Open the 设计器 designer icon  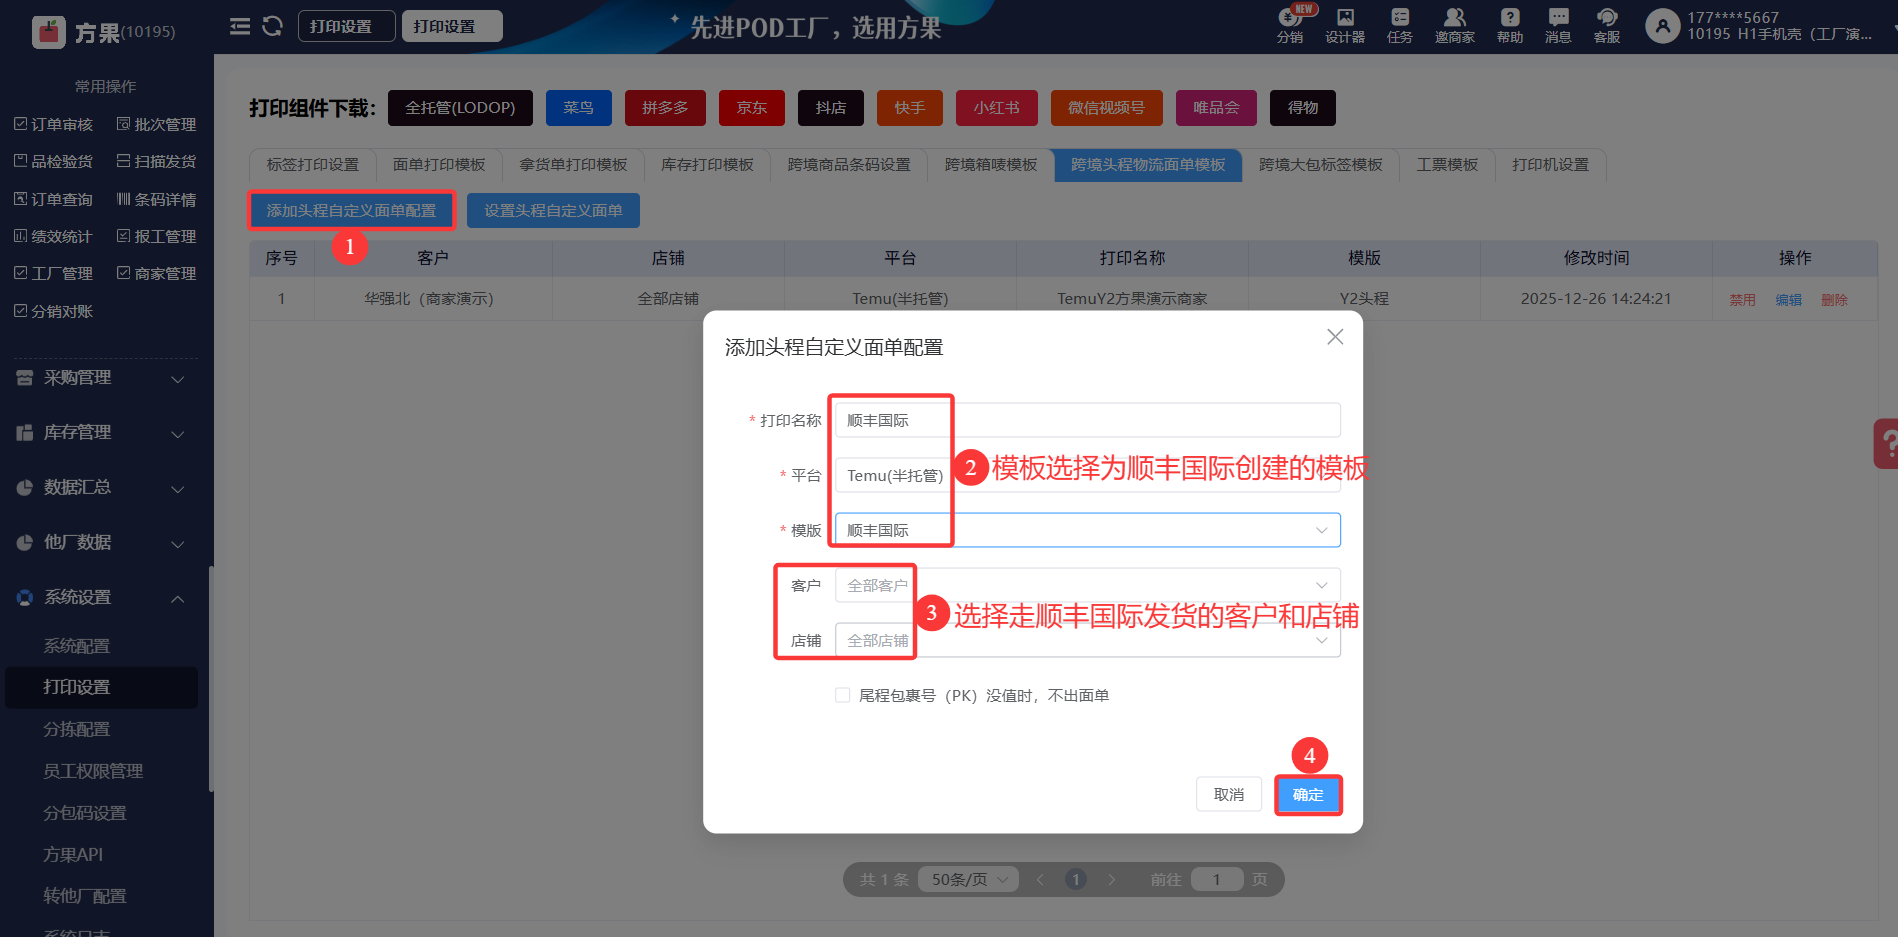pos(1345,26)
